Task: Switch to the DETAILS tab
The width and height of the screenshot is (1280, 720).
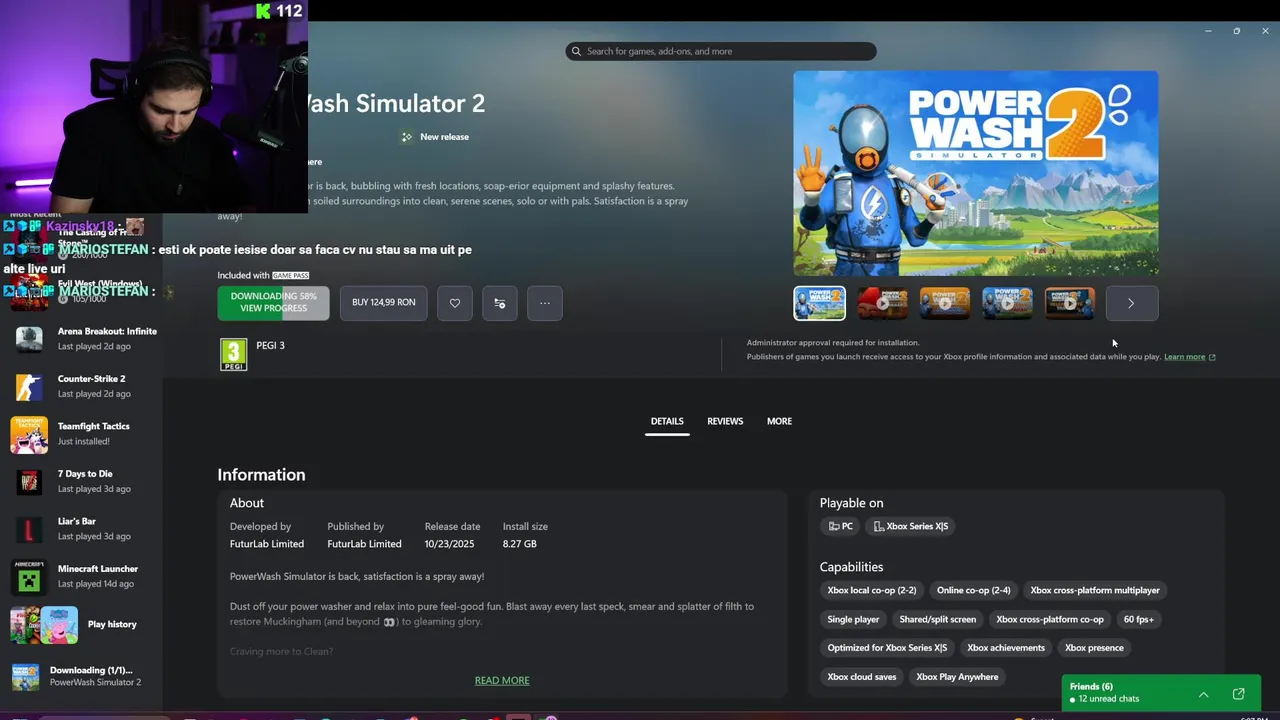Action: 667,421
